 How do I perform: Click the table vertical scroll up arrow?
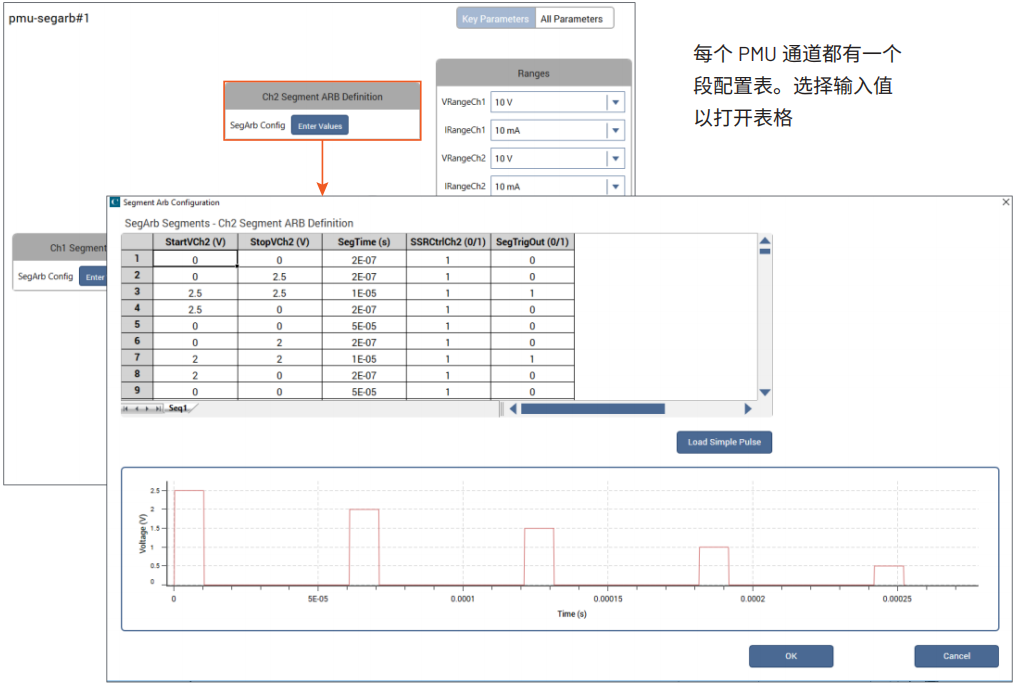(x=765, y=241)
